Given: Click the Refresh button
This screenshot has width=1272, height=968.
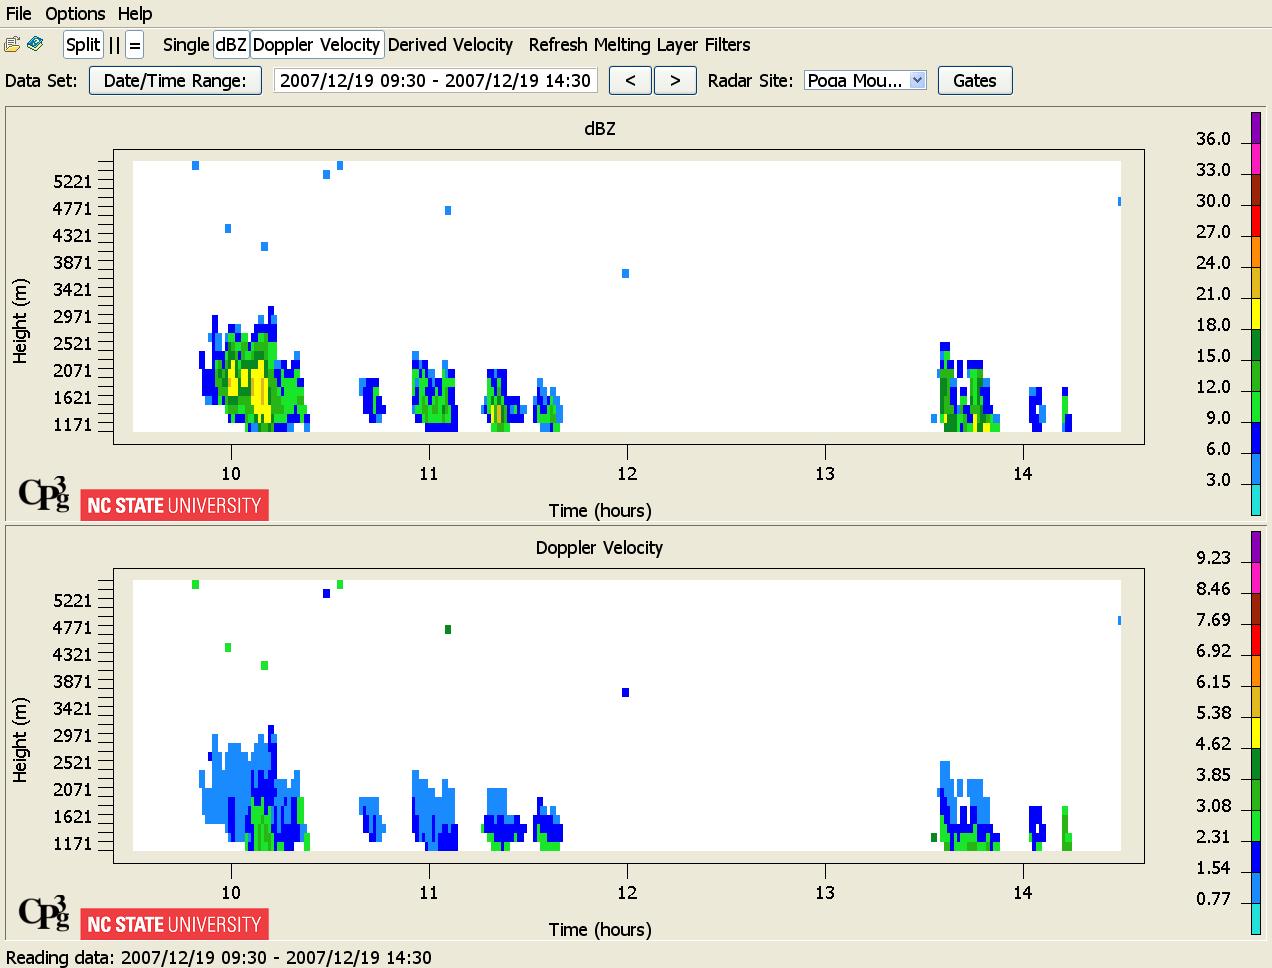Looking at the screenshot, I should pos(559,45).
